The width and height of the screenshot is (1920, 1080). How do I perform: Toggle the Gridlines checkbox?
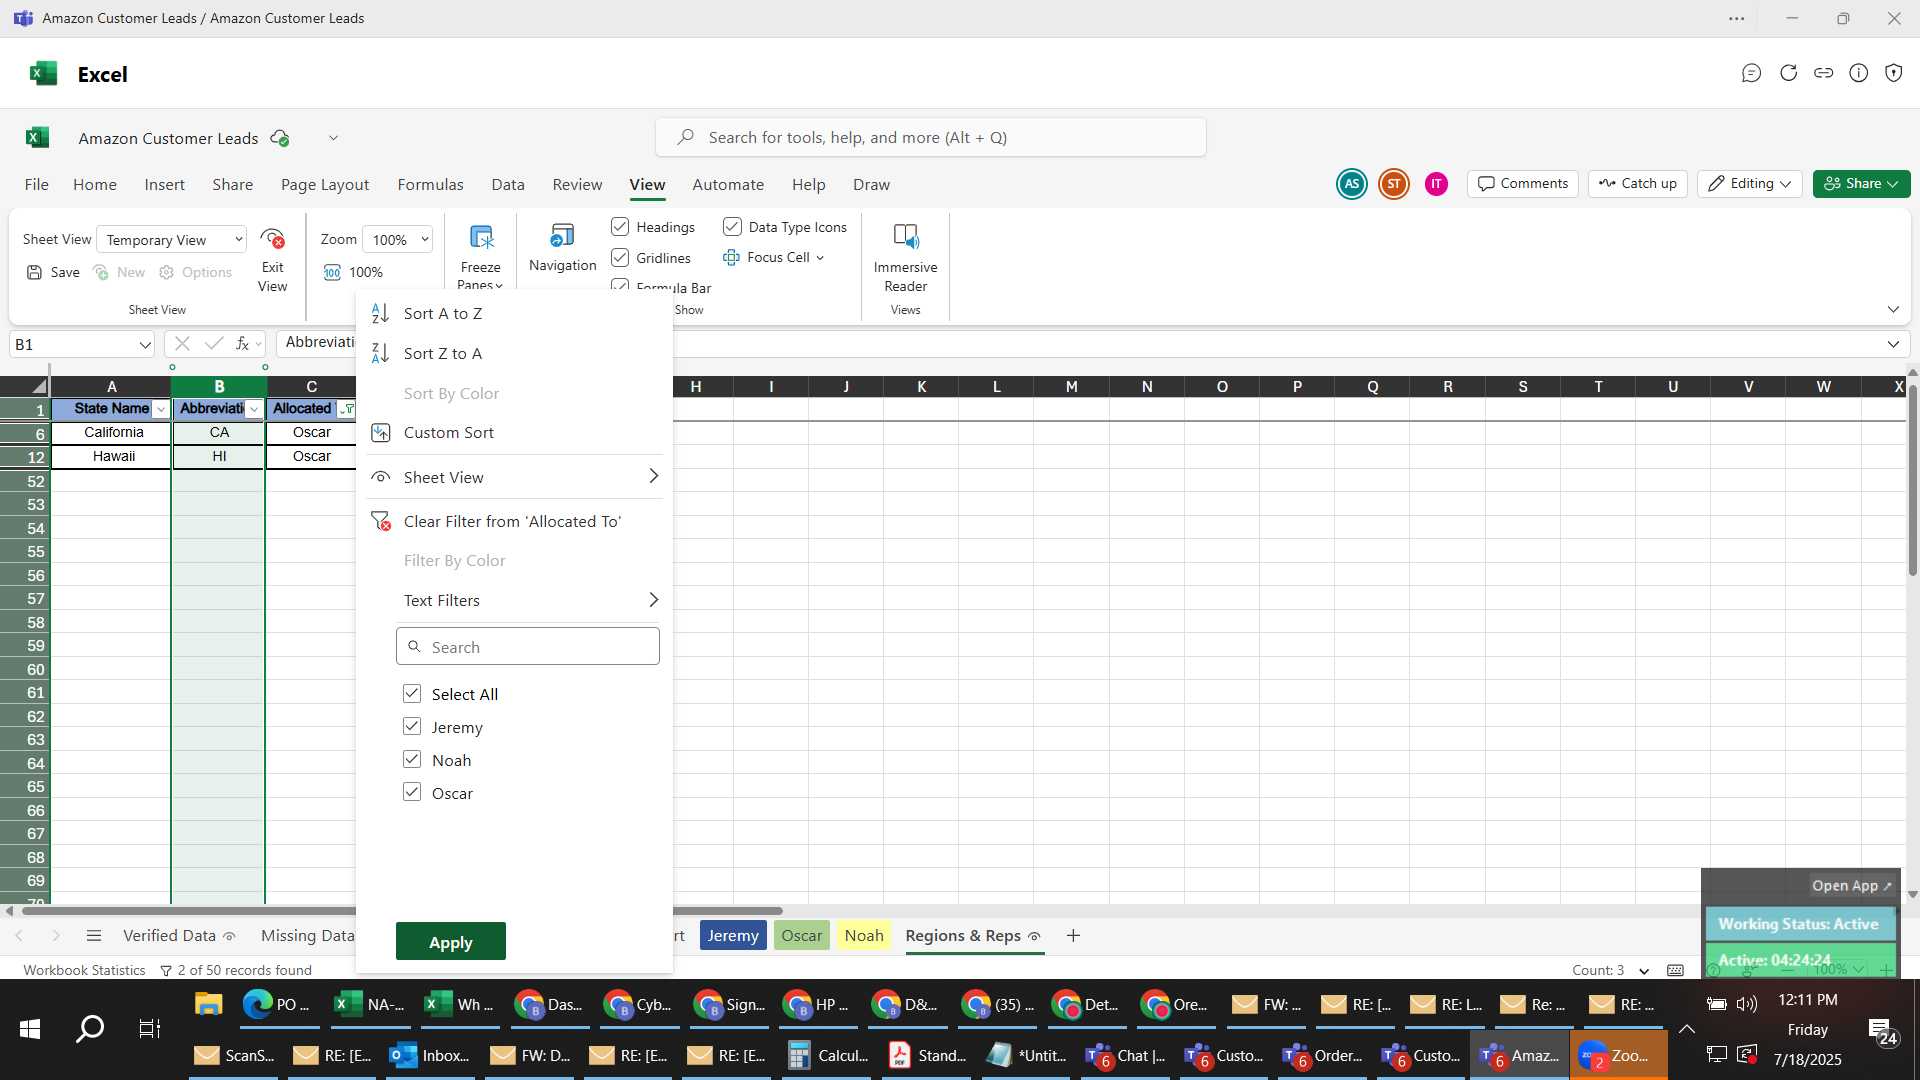coord(620,258)
